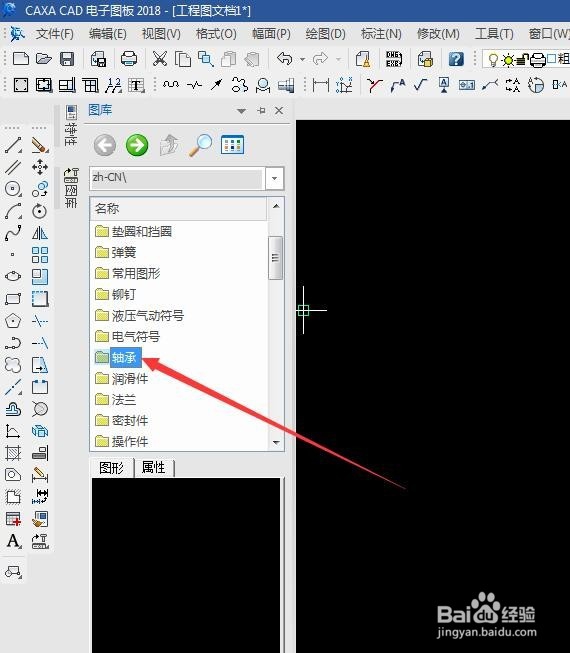
Task: Open the 常用图形 folder
Action: click(x=127, y=273)
